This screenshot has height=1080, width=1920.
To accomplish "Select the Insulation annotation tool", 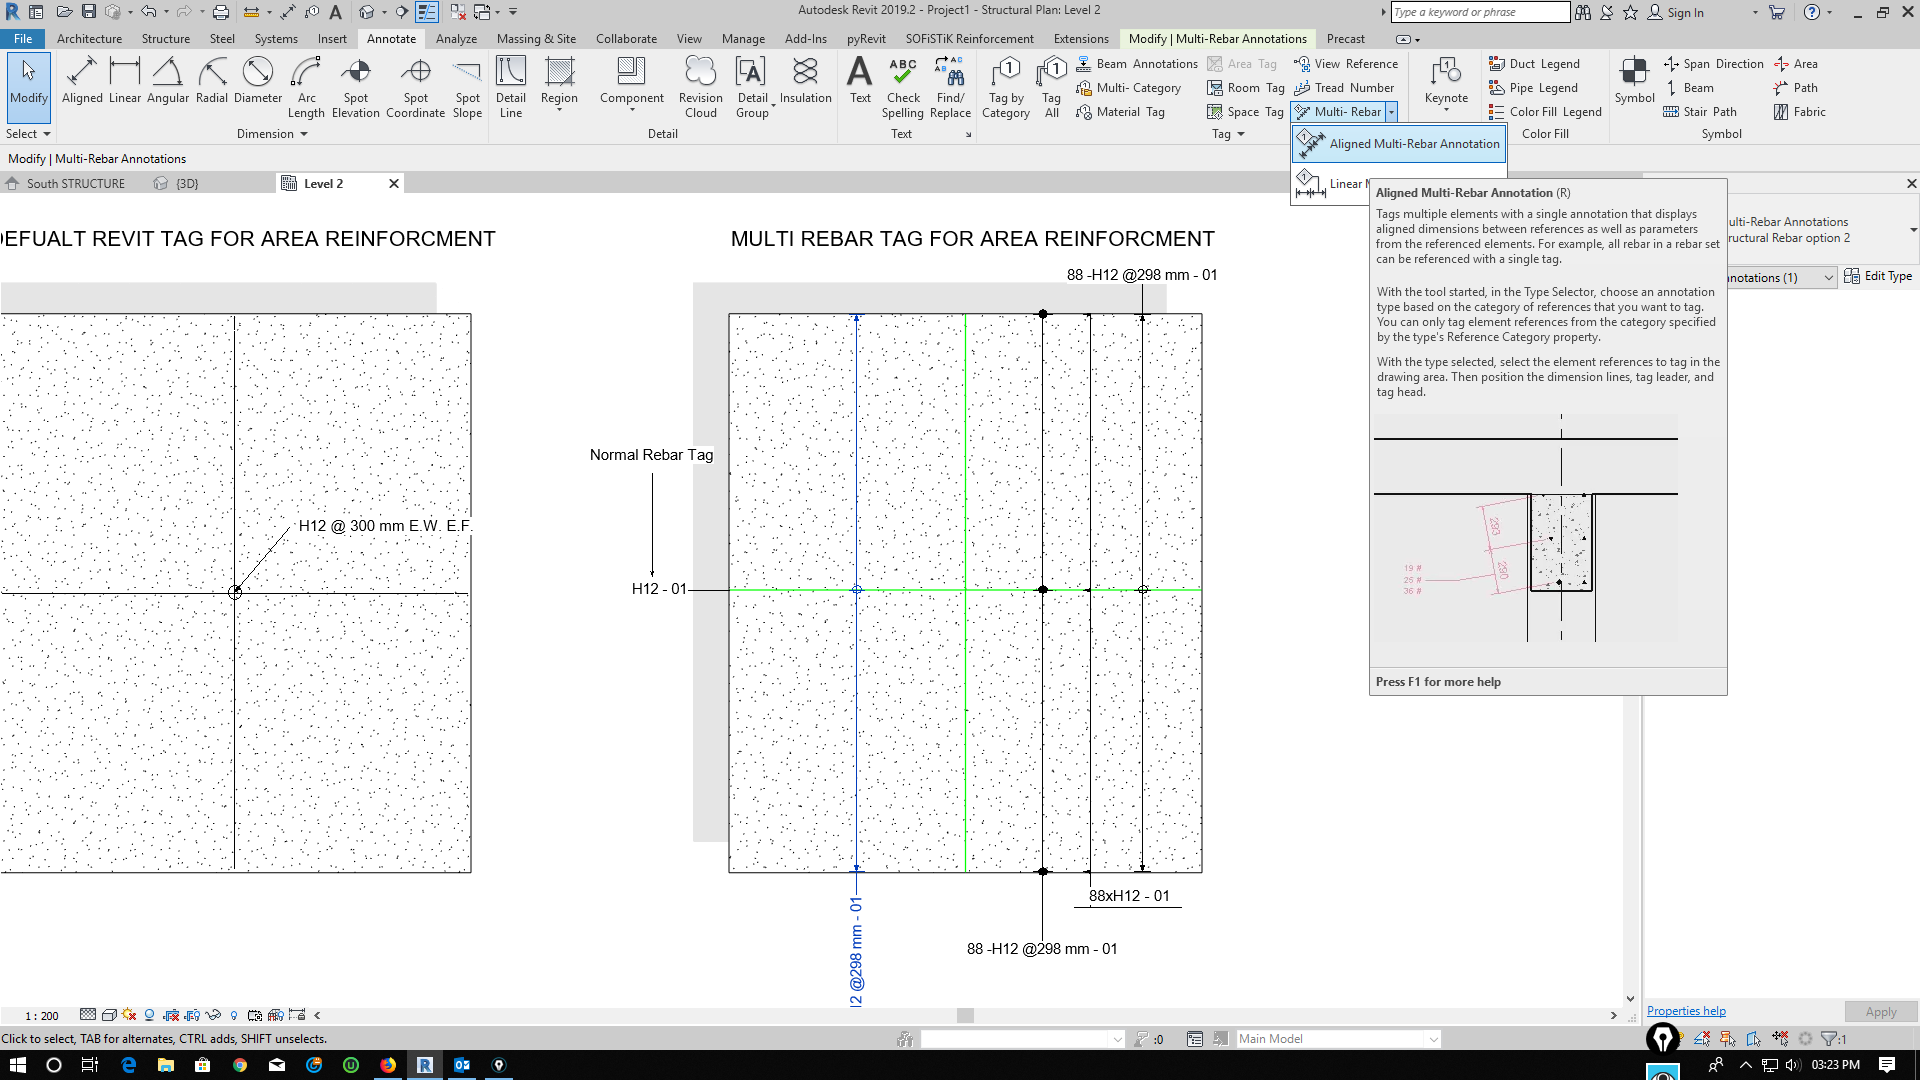I will (805, 85).
